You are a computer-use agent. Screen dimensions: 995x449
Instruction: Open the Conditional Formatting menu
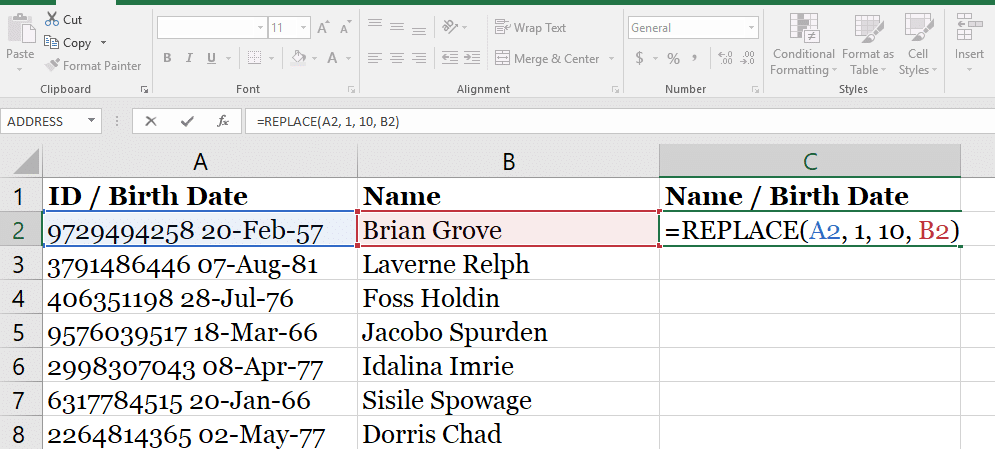coord(803,44)
